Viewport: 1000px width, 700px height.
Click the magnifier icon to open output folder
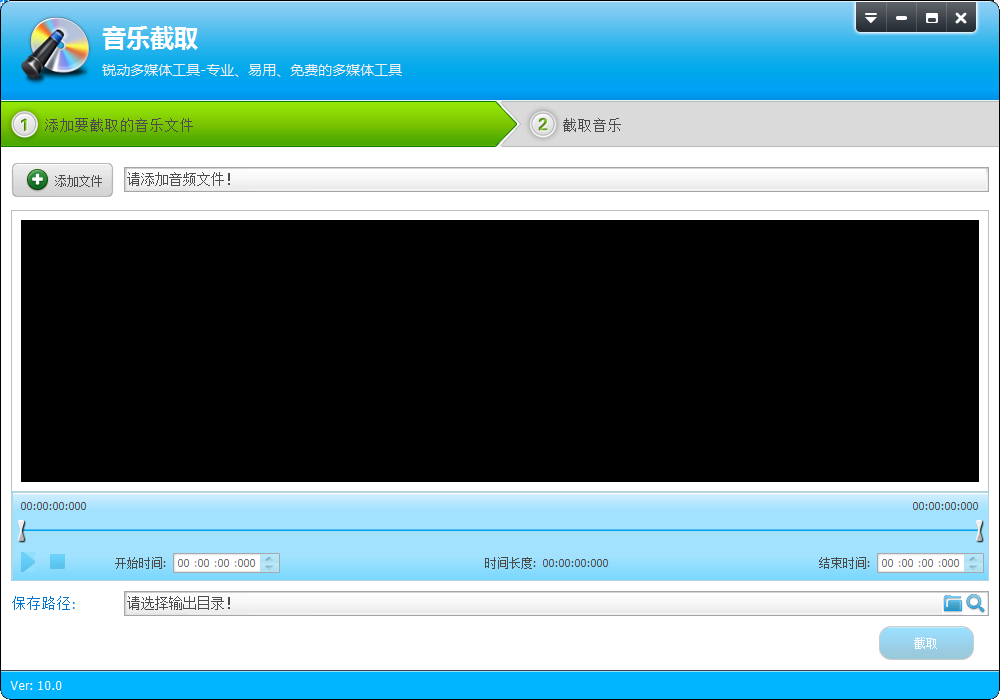click(x=975, y=603)
